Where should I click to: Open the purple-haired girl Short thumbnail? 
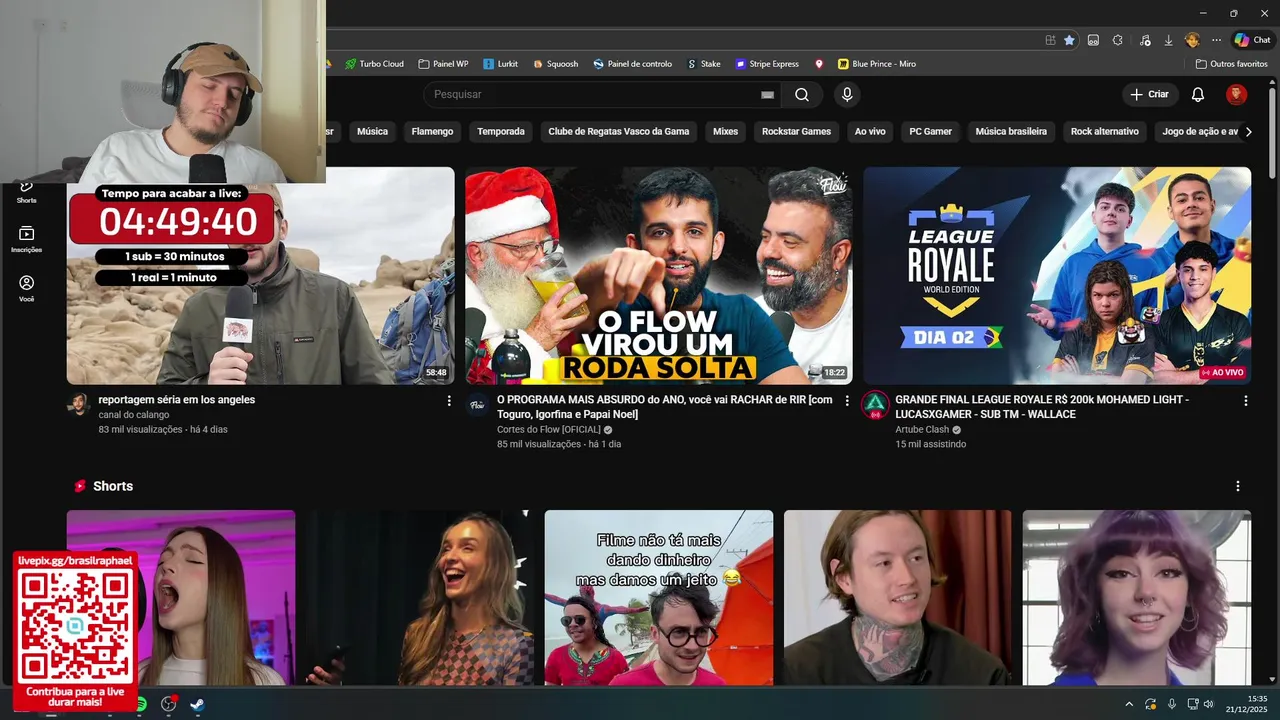click(x=1137, y=598)
